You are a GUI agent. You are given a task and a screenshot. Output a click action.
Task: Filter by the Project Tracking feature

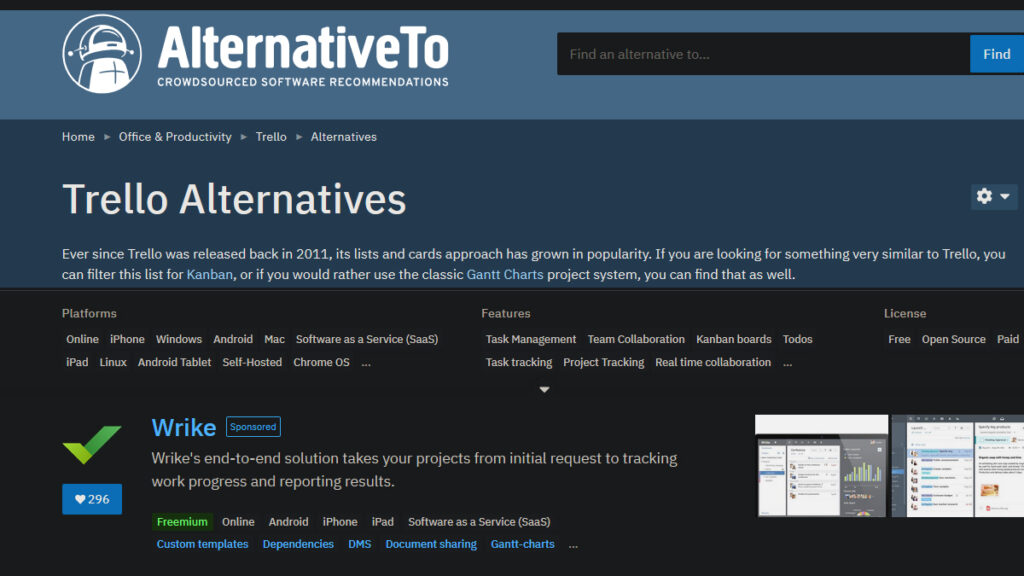pyautogui.click(x=603, y=362)
